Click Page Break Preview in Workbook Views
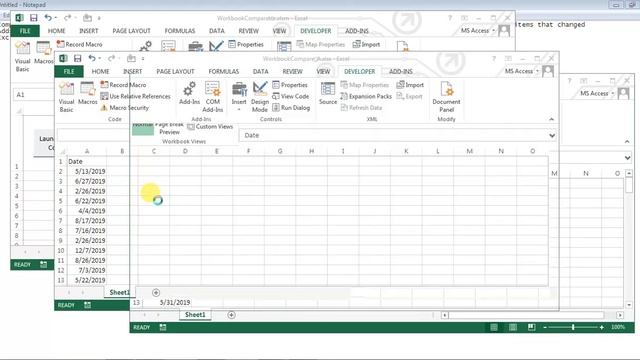Screen dimensions: 640x360 (x=169, y=128)
